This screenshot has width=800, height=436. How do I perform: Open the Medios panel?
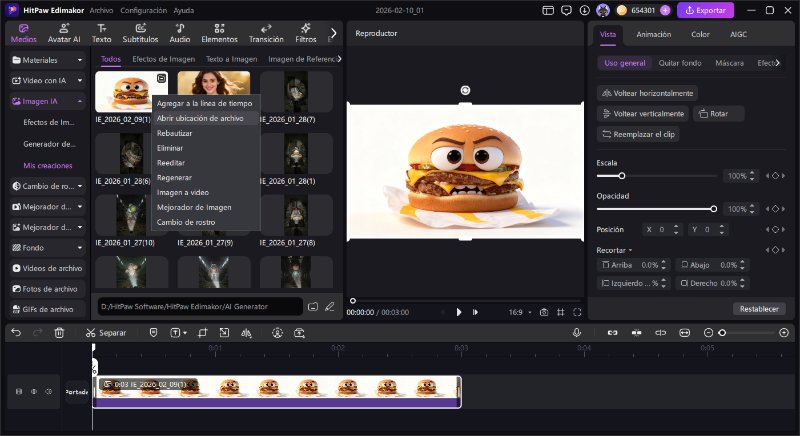tap(23, 33)
